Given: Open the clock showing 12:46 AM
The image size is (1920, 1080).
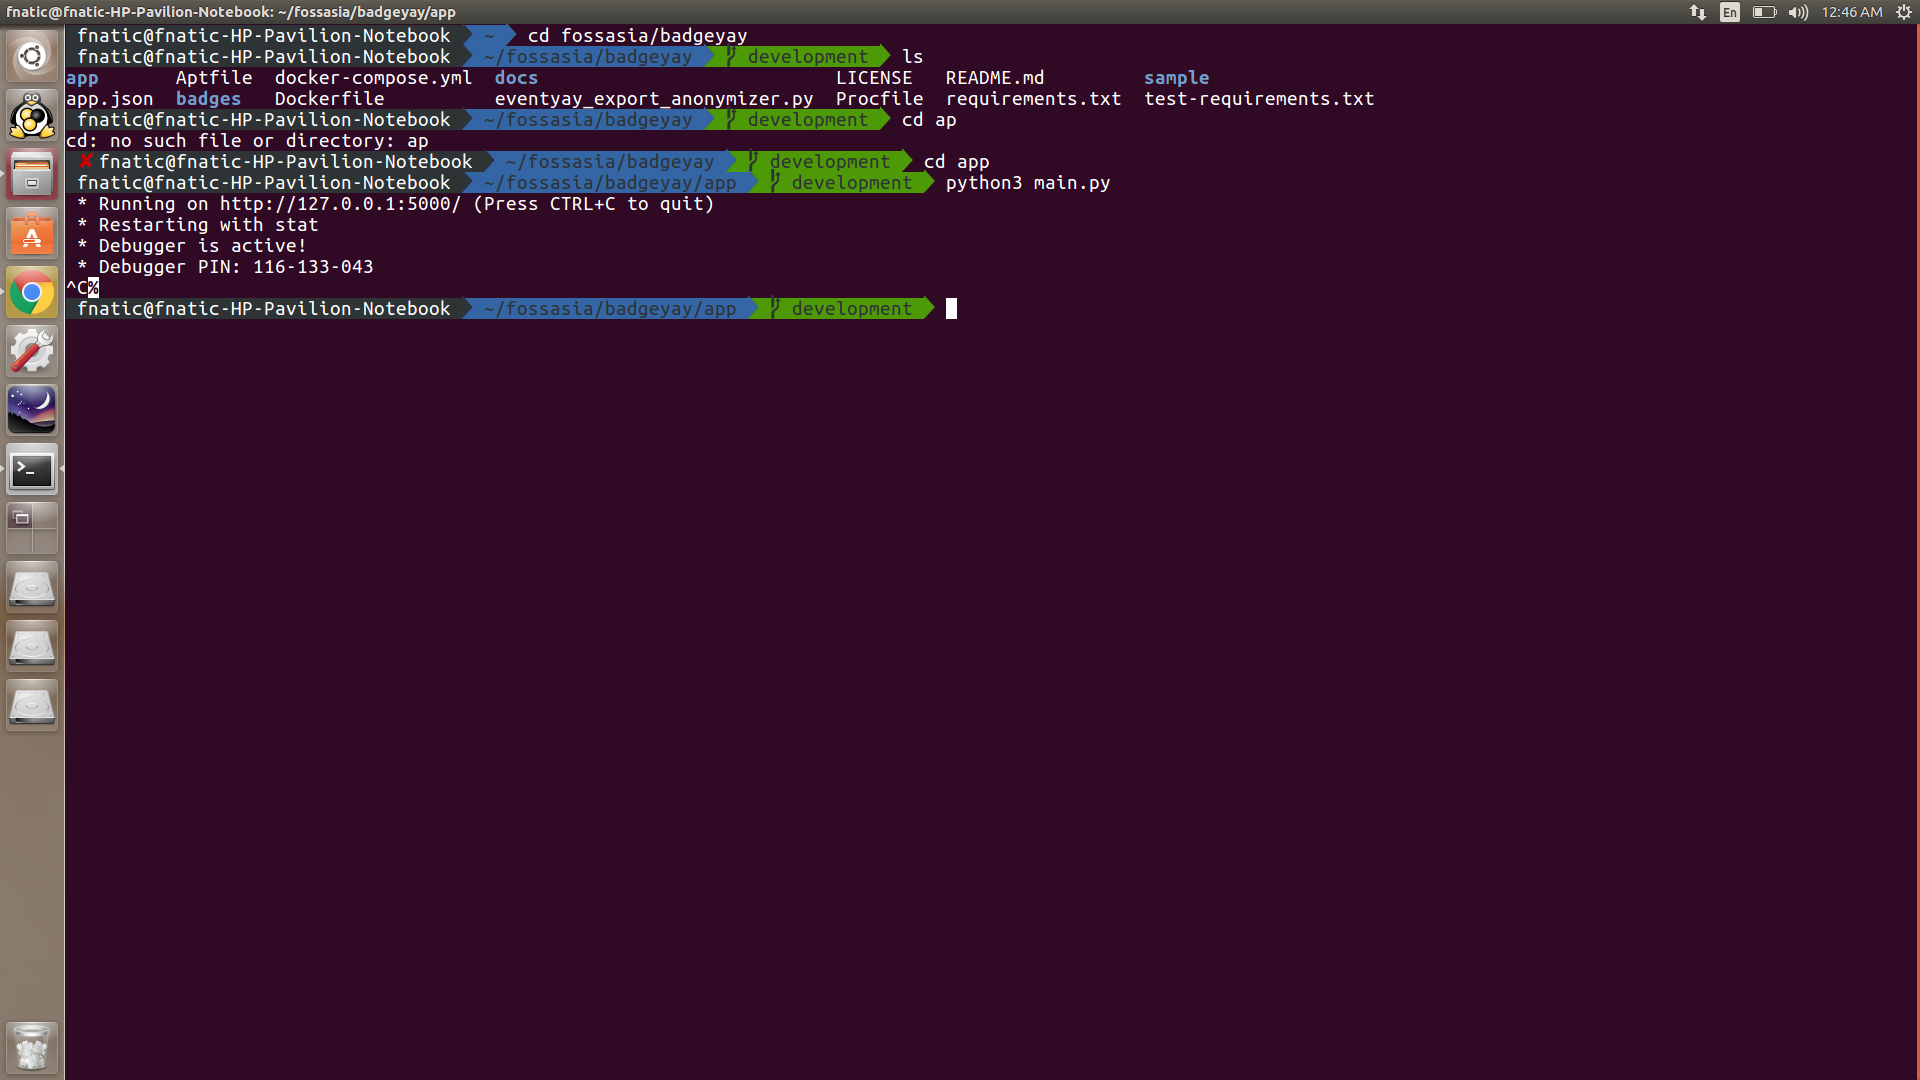Looking at the screenshot, I should coord(1852,12).
